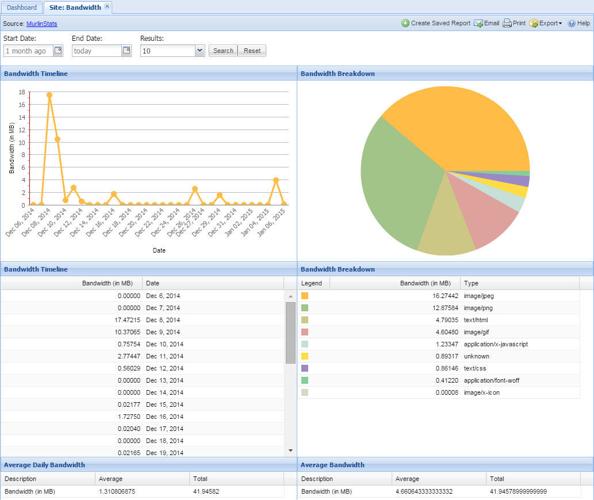Image resolution: width=594 pixels, height=500 pixels.
Task: Click Total column header in Average Daily Bandwidth
Action: [x=236, y=479]
